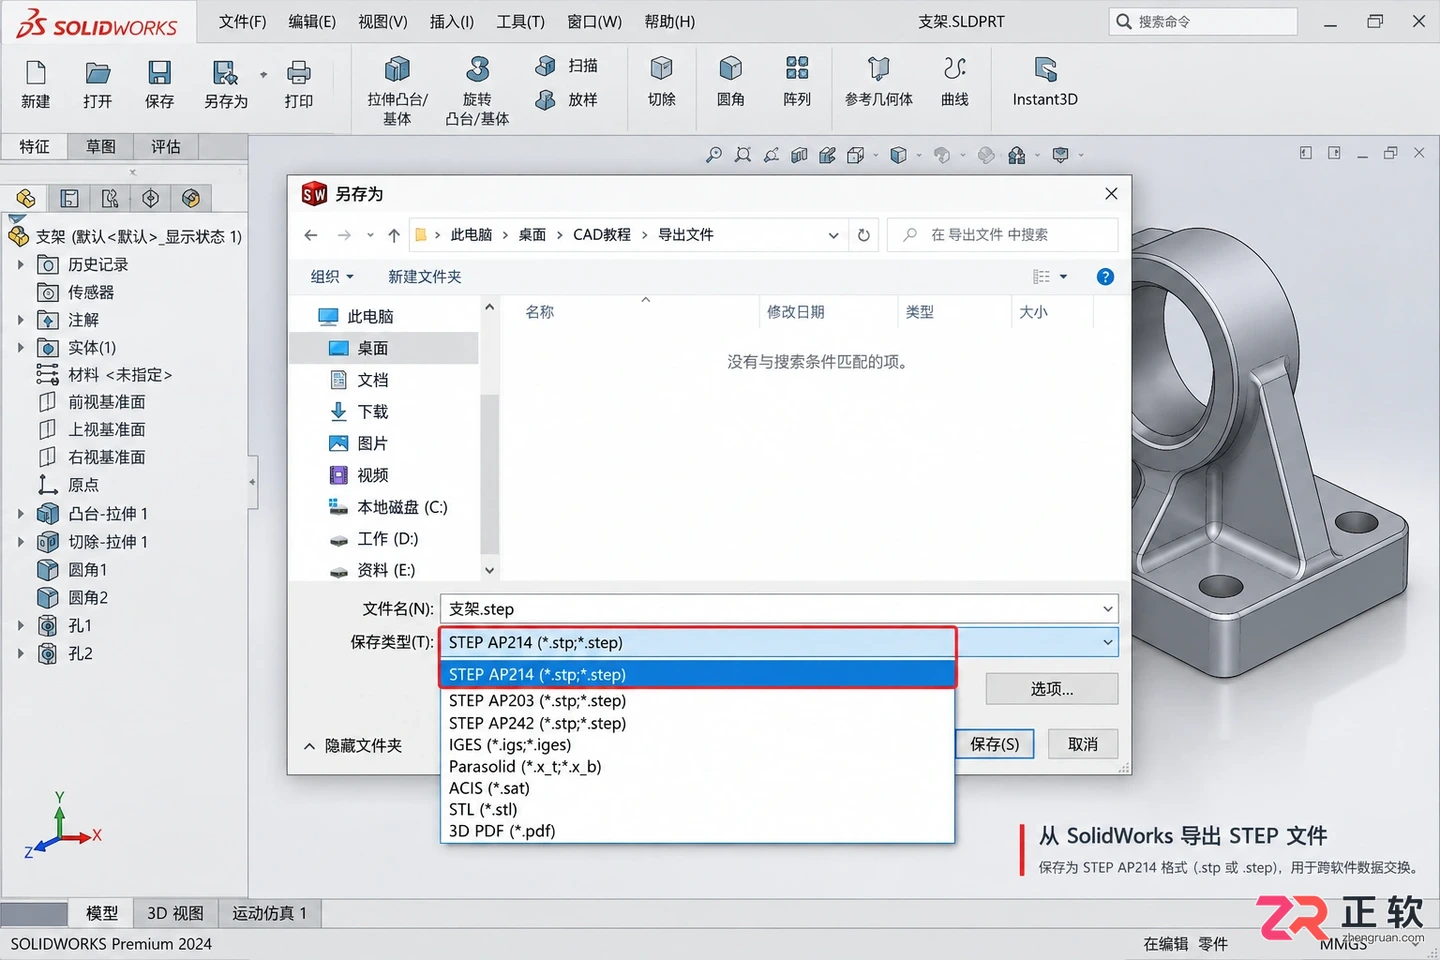Switch to the 运动仿真 1 tab
1440x960 pixels.
270,913
